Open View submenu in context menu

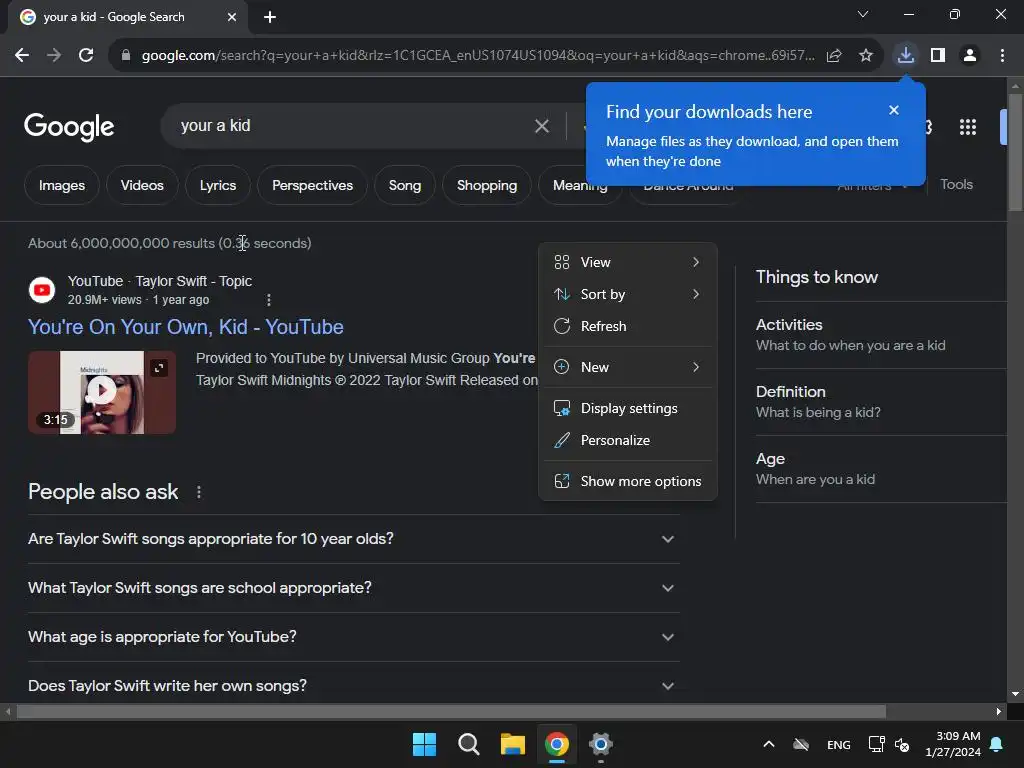pos(628,262)
